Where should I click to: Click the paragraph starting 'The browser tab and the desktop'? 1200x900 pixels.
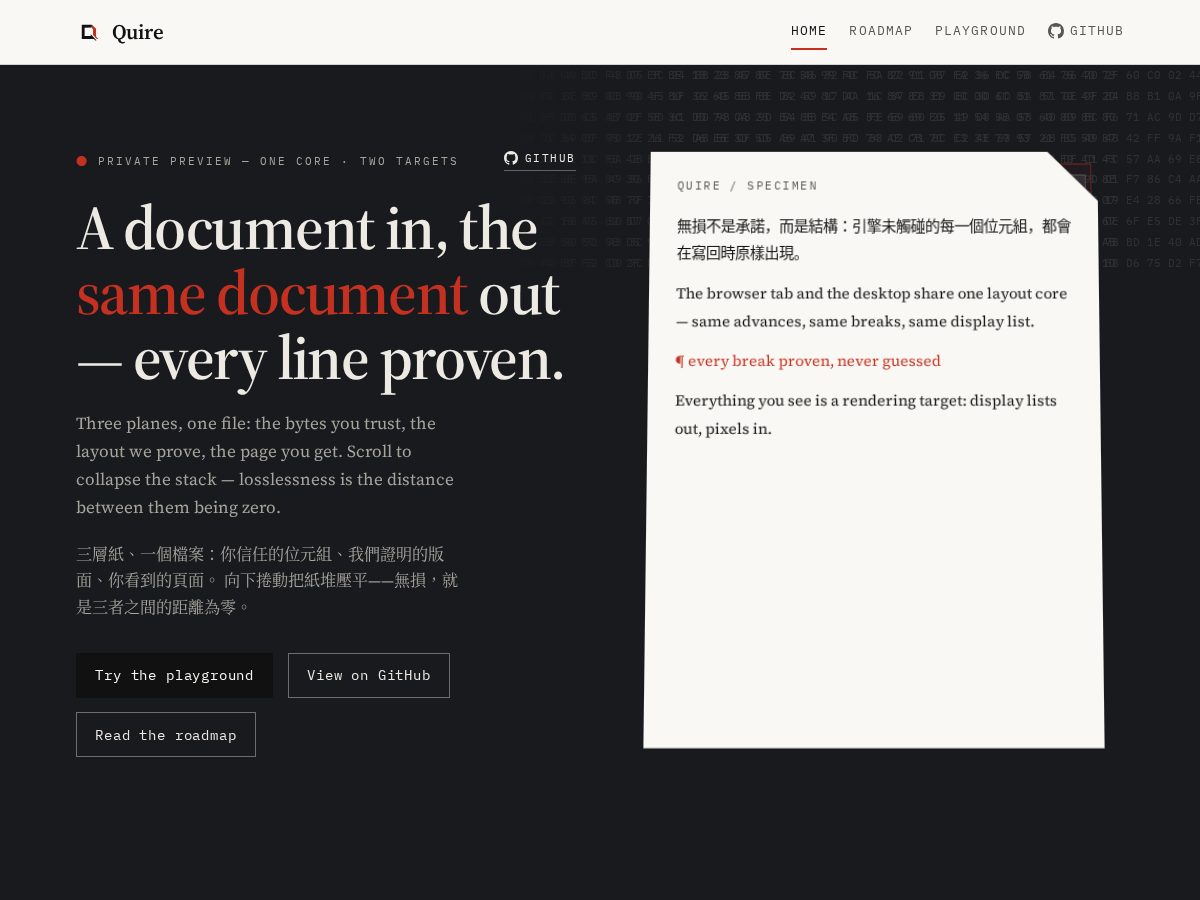[872, 307]
